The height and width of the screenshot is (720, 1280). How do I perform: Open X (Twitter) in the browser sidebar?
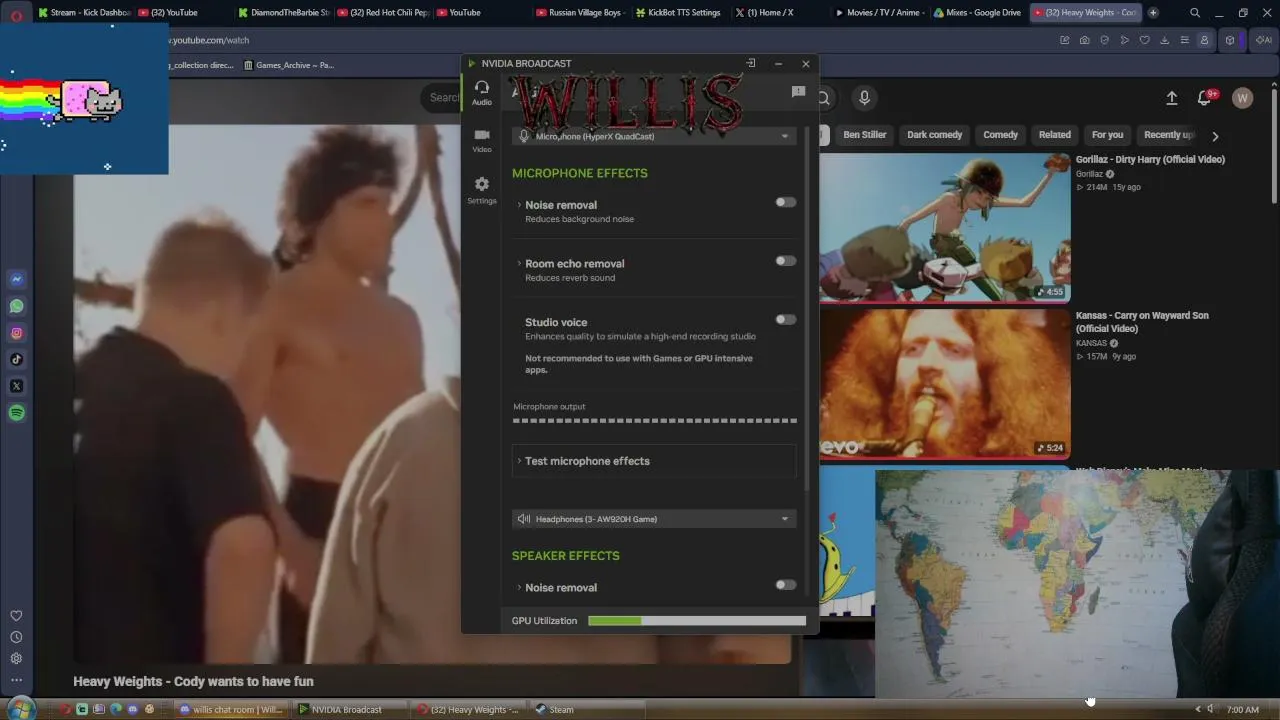pos(16,386)
